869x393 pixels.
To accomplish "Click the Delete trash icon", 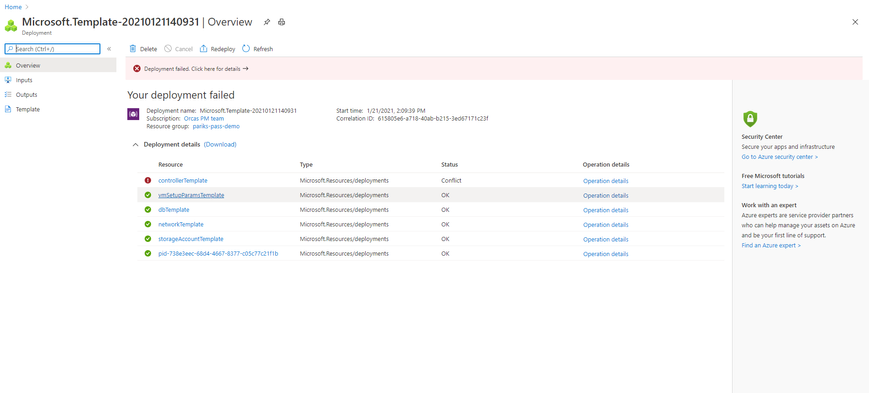I will [x=133, y=49].
